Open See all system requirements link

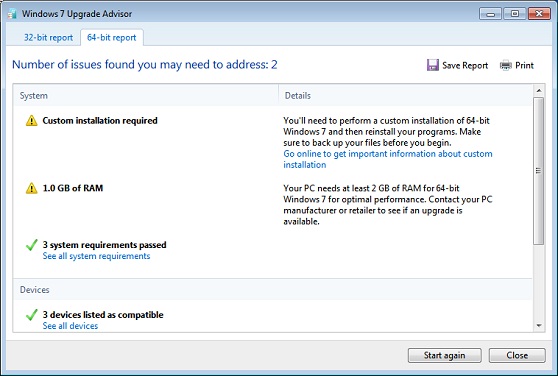click(96, 256)
